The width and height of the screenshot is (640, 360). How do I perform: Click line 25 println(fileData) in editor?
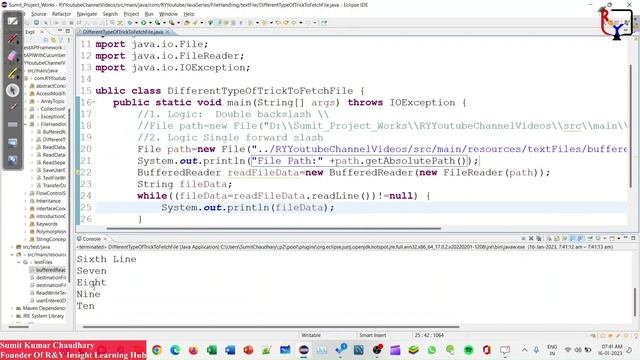(247, 208)
